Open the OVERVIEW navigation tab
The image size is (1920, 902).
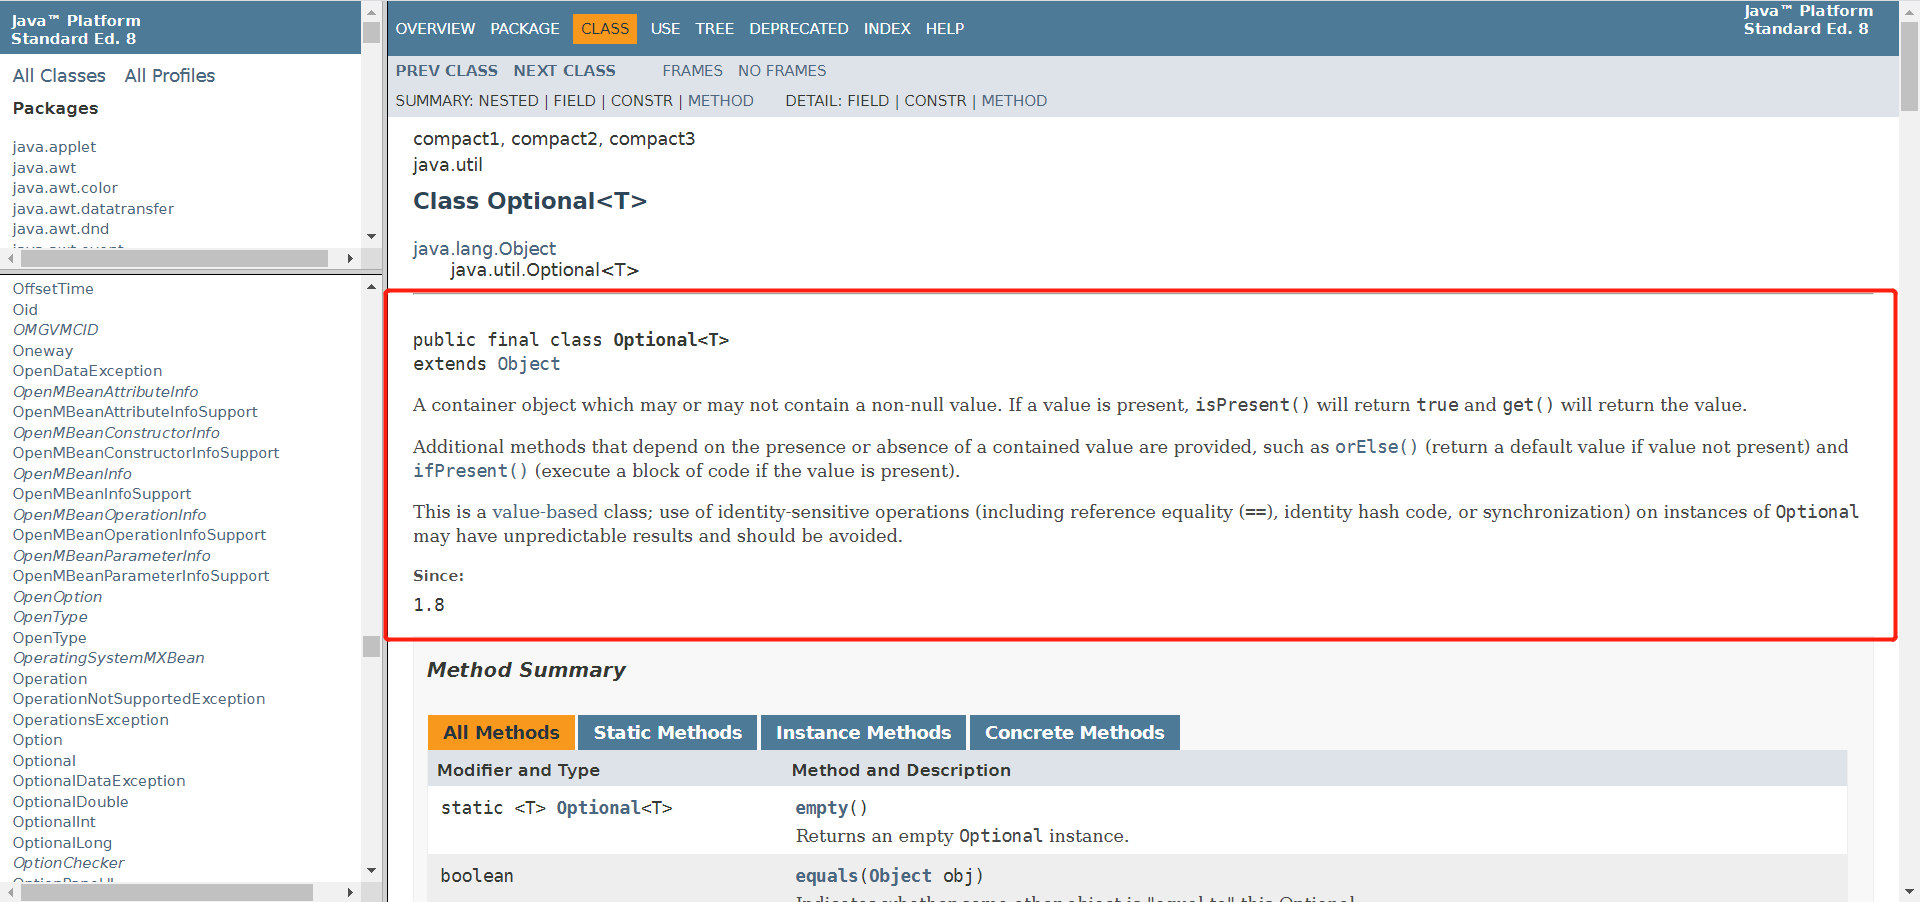click(x=435, y=29)
